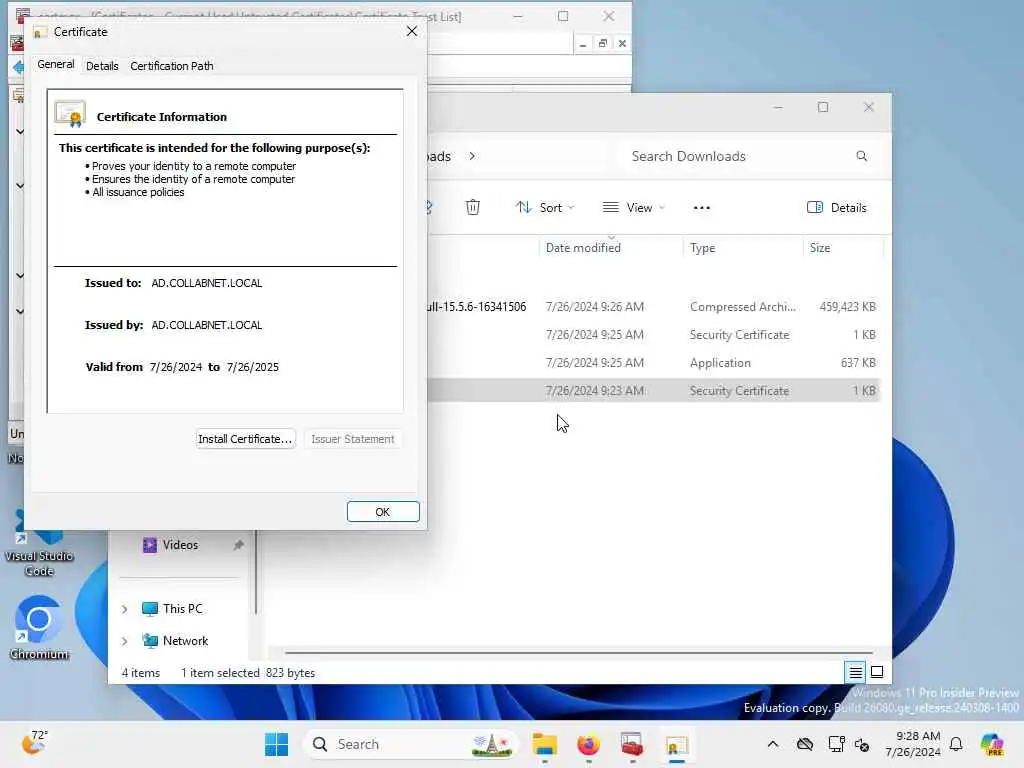Screen dimensions: 1024x768
Task: Open the Chromium desktop shortcut
Action: tap(39, 628)
